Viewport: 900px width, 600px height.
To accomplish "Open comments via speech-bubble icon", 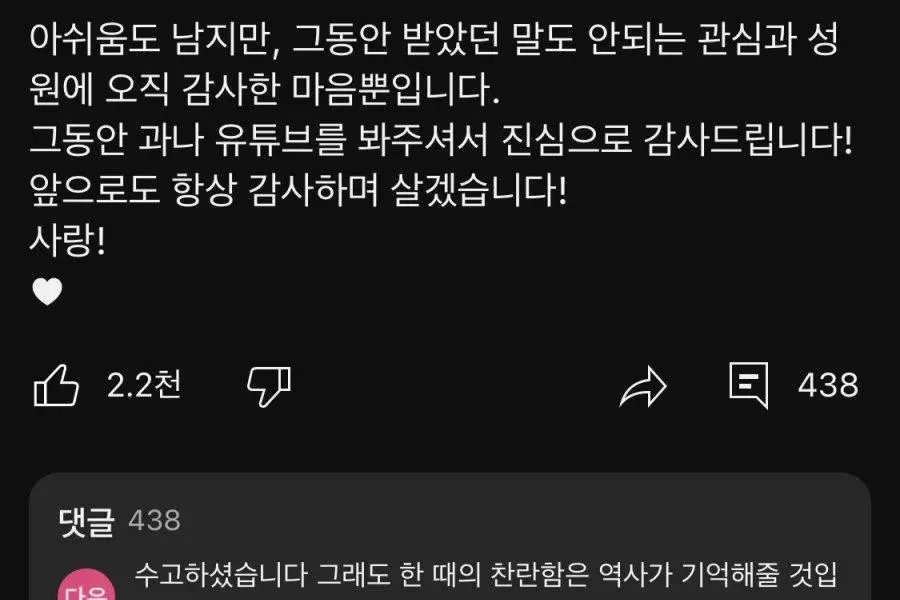I will (748, 385).
